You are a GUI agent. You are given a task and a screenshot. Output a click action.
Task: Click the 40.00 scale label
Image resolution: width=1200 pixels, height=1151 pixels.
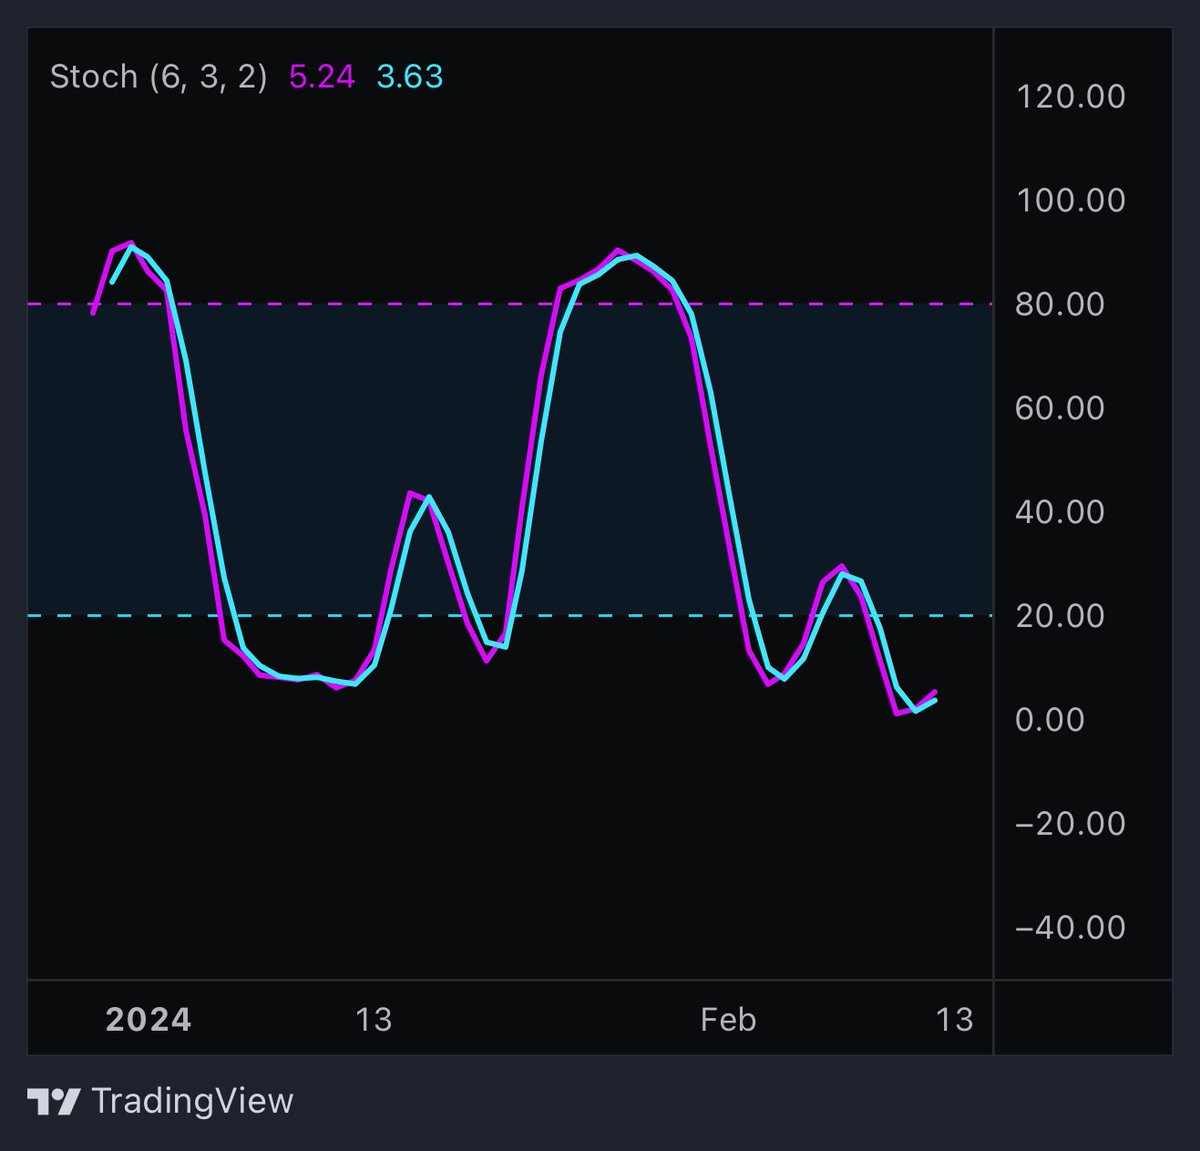1060,512
